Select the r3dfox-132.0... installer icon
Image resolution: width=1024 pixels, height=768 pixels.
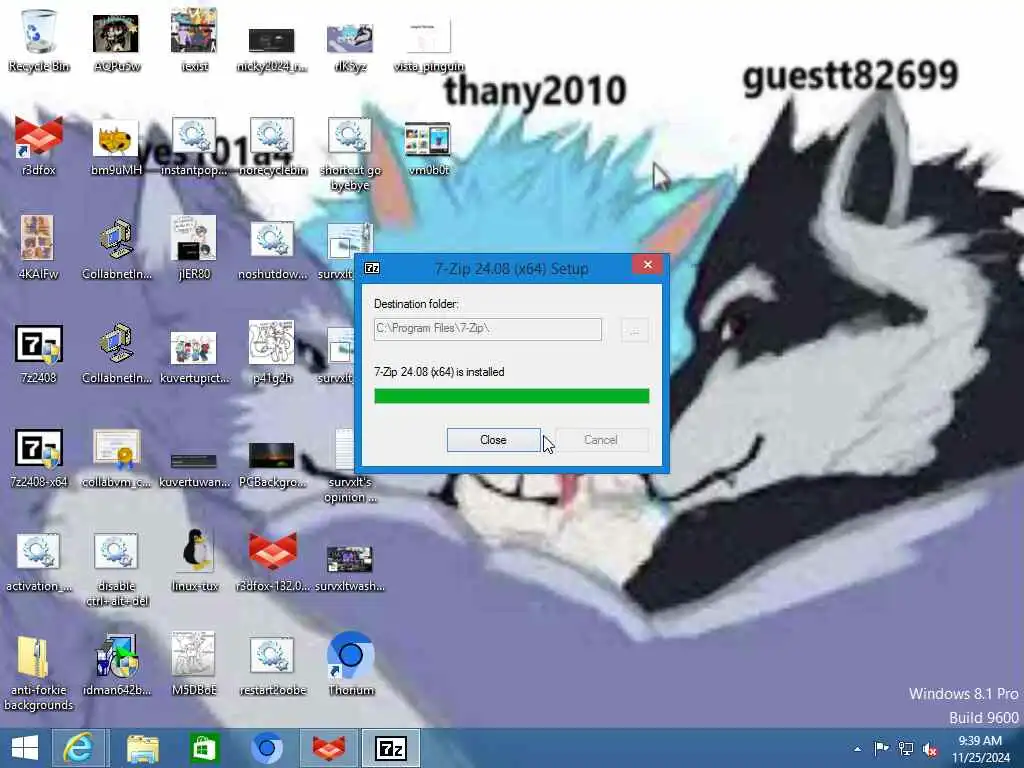[272, 560]
